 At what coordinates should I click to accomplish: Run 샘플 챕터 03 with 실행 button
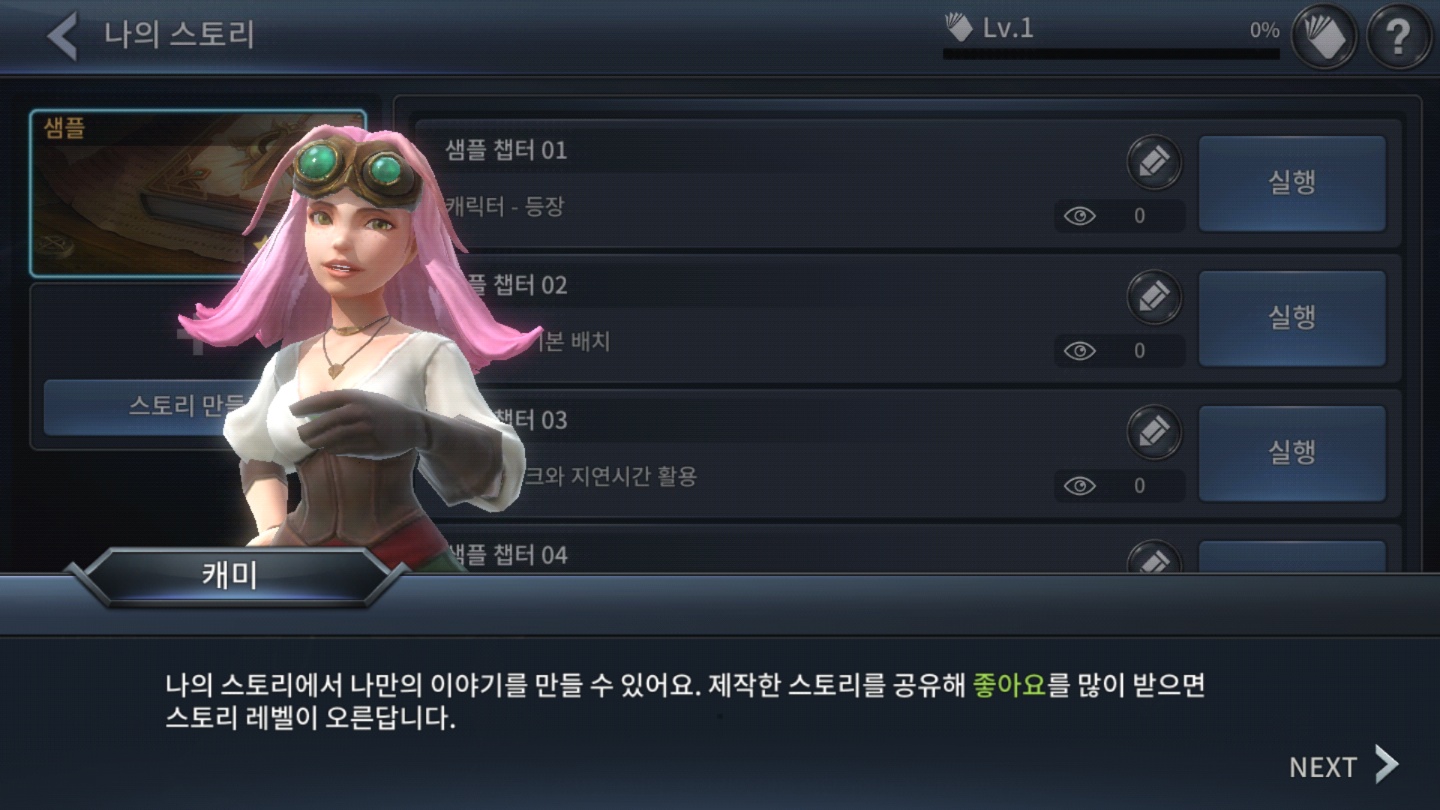coord(1292,453)
